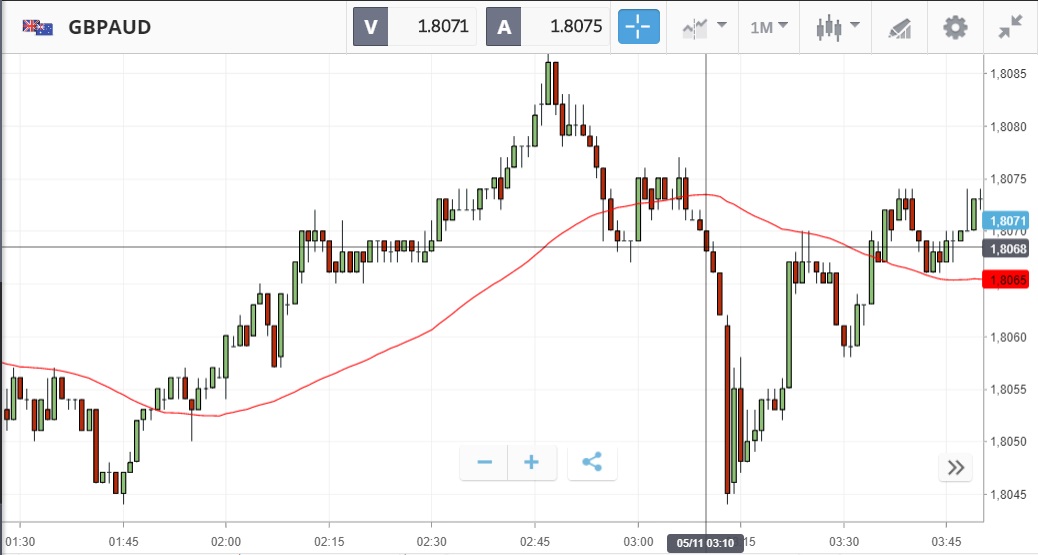Open chart settings gear
This screenshot has height=555, width=1038.
956,27
